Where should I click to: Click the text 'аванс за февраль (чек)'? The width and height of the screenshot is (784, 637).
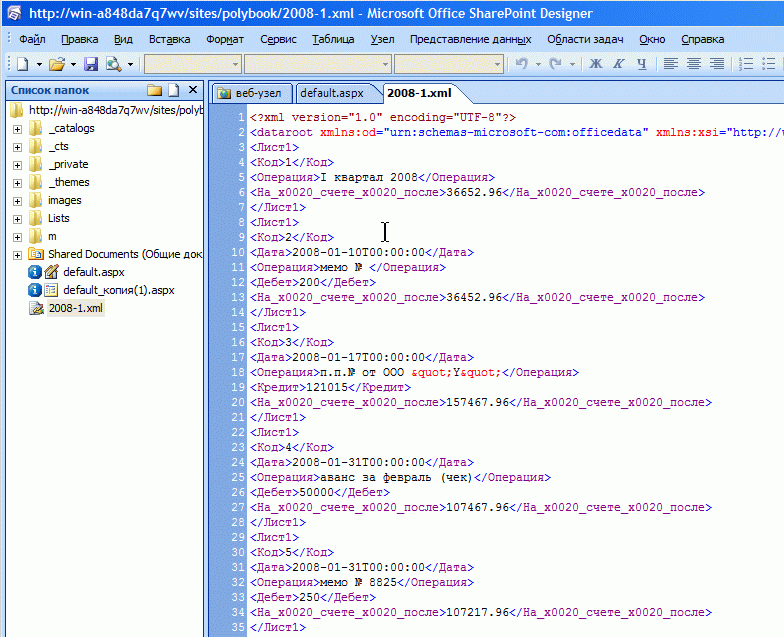[x=396, y=477]
